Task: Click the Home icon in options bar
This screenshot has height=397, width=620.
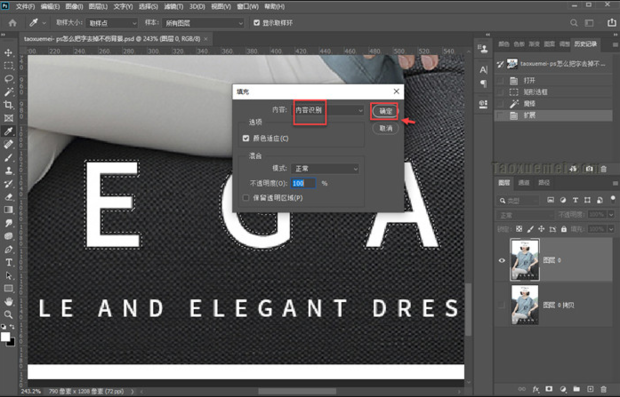Action: point(13,23)
